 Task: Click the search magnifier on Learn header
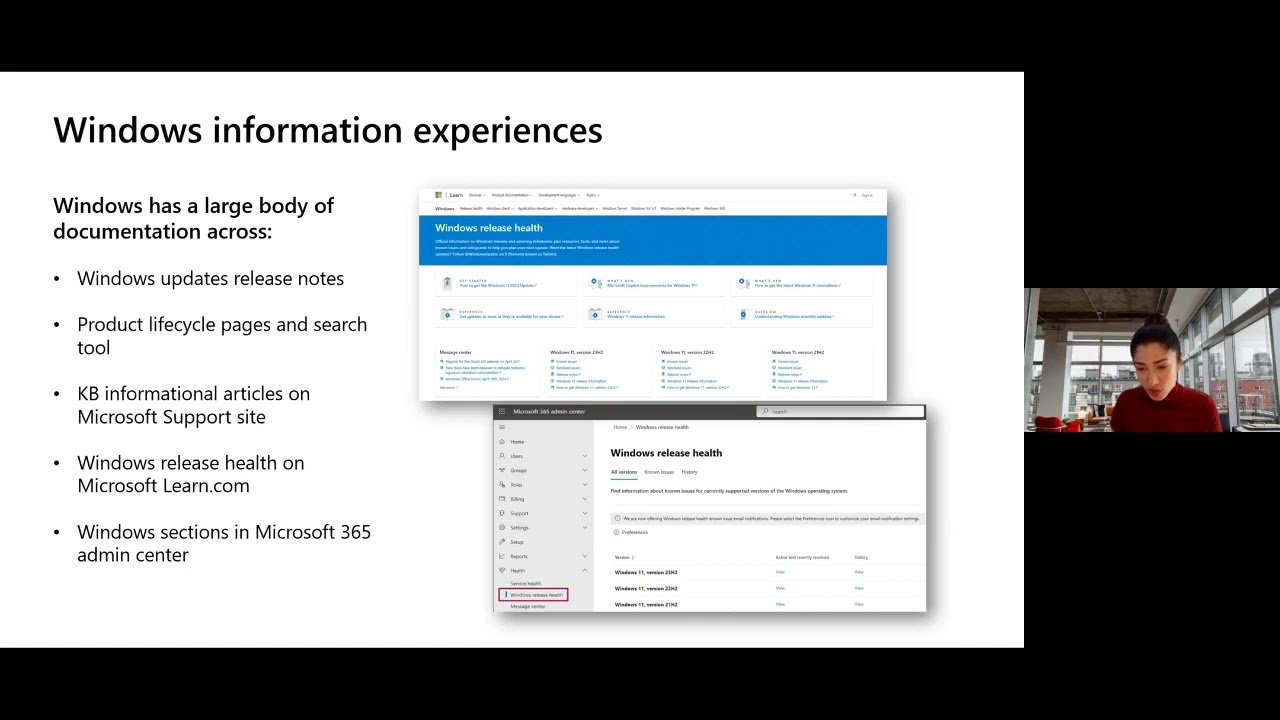pyautogui.click(x=855, y=195)
